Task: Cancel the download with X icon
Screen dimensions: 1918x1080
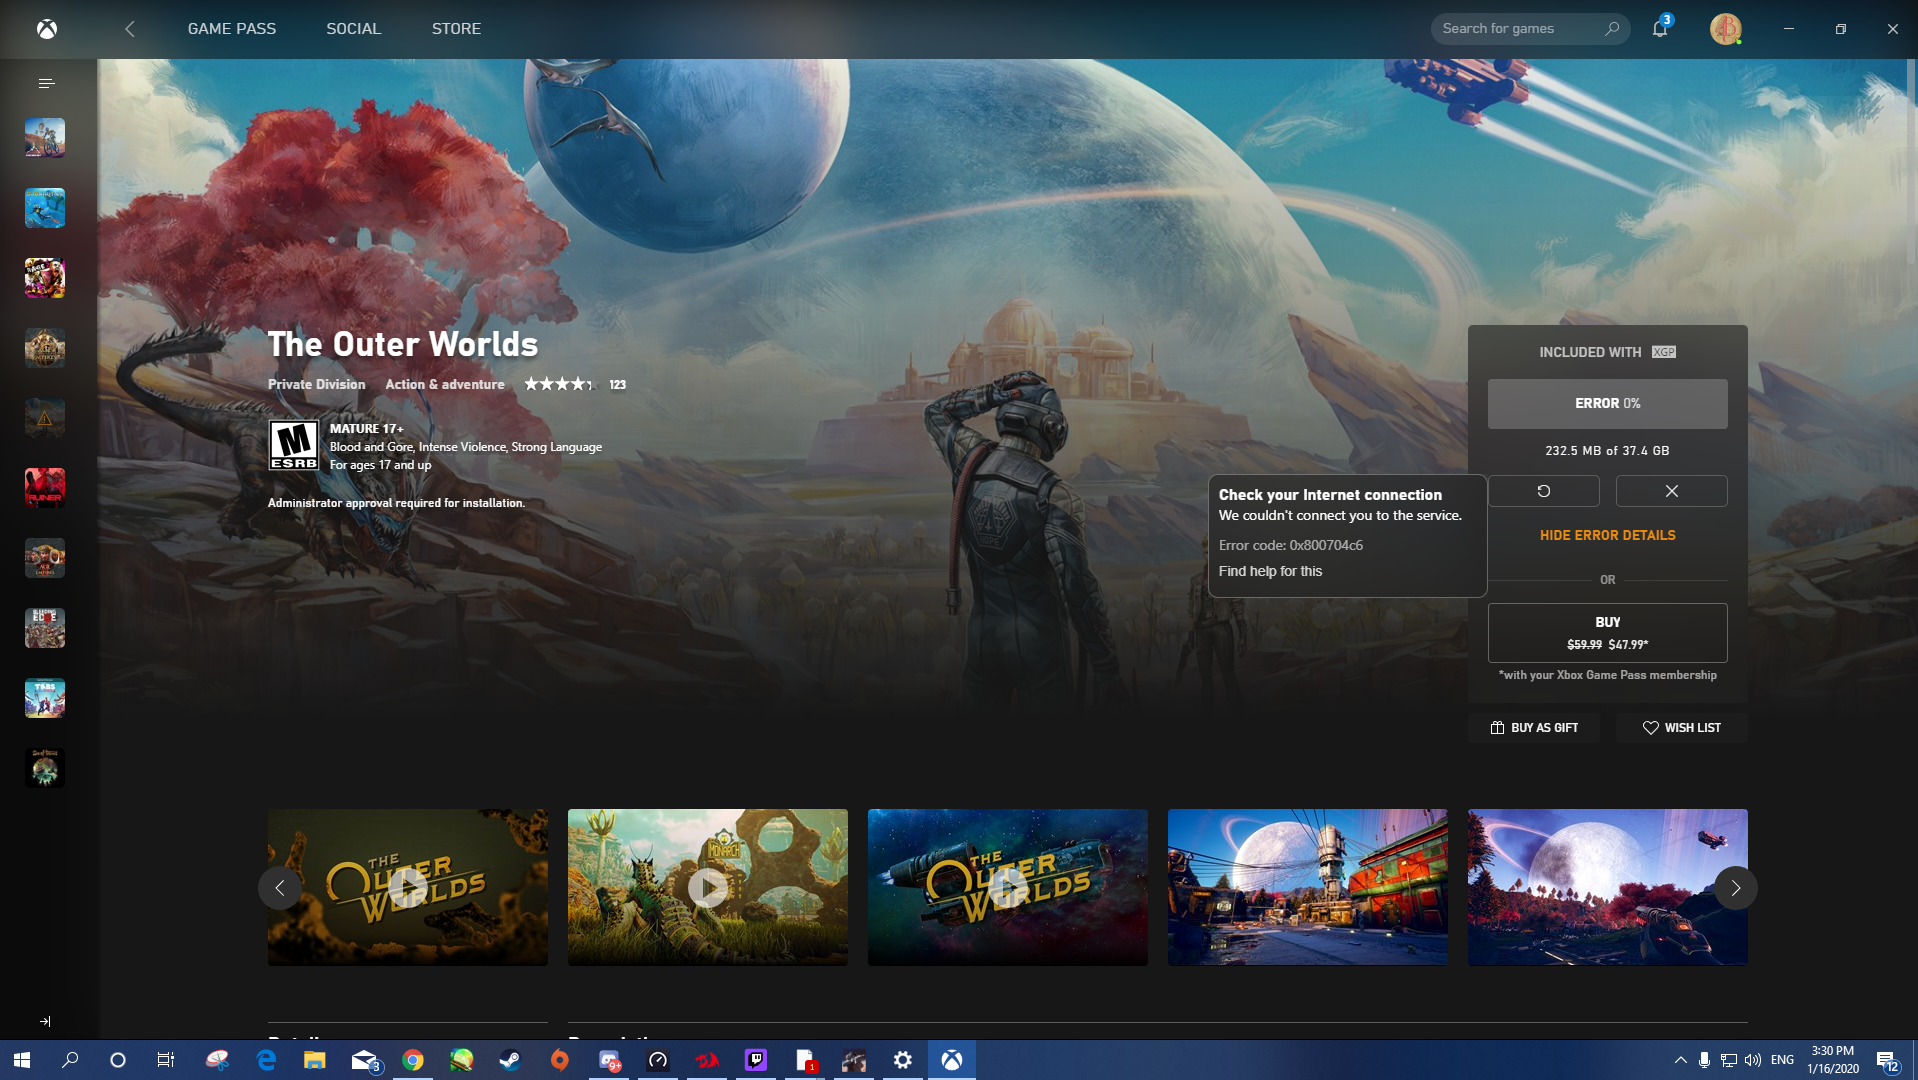Action: click(x=1671, y=491)
